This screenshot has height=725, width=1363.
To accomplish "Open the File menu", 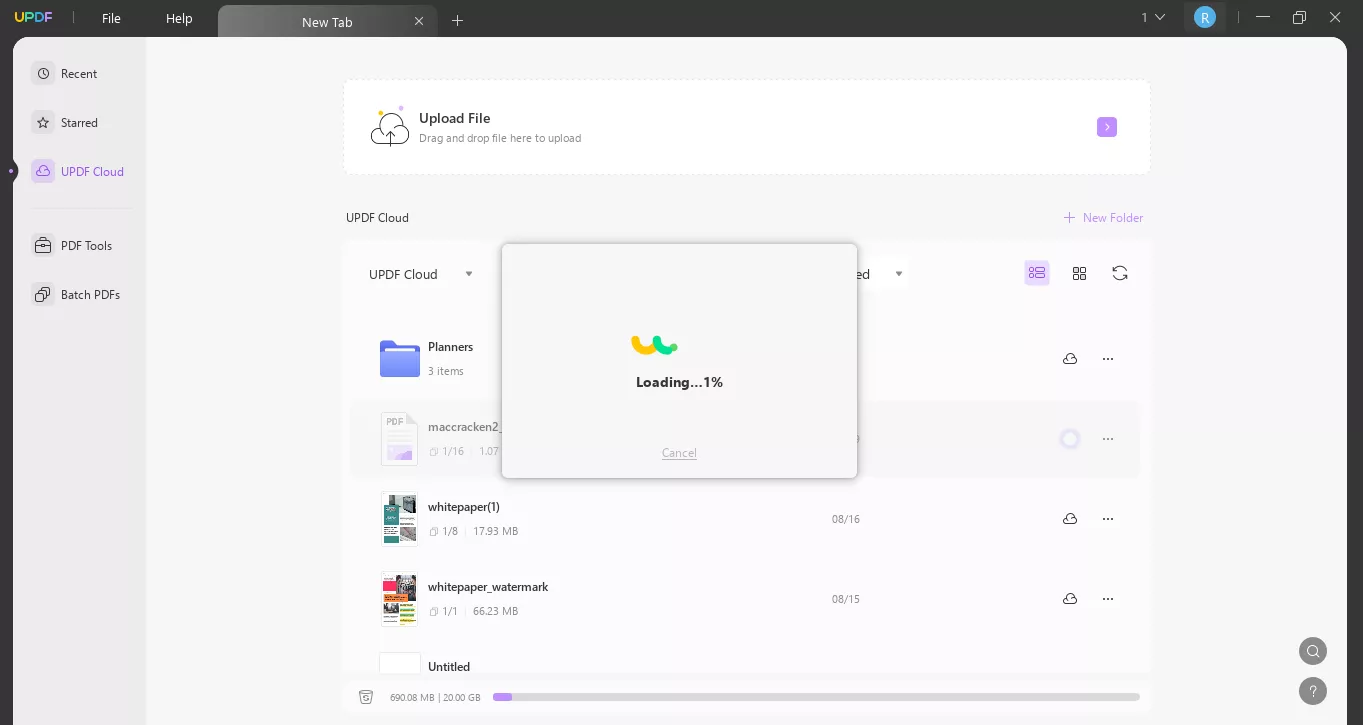I will (111, 18).
